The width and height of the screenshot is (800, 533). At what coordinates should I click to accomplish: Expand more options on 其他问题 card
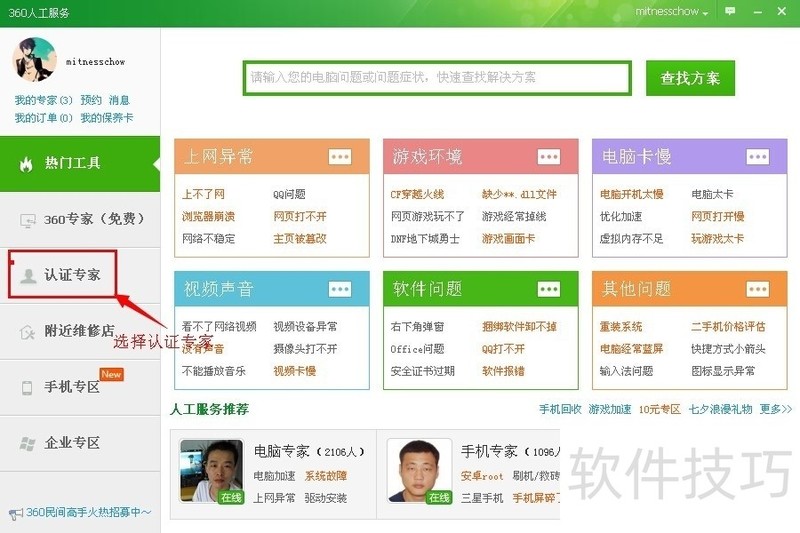click(758, 290)
